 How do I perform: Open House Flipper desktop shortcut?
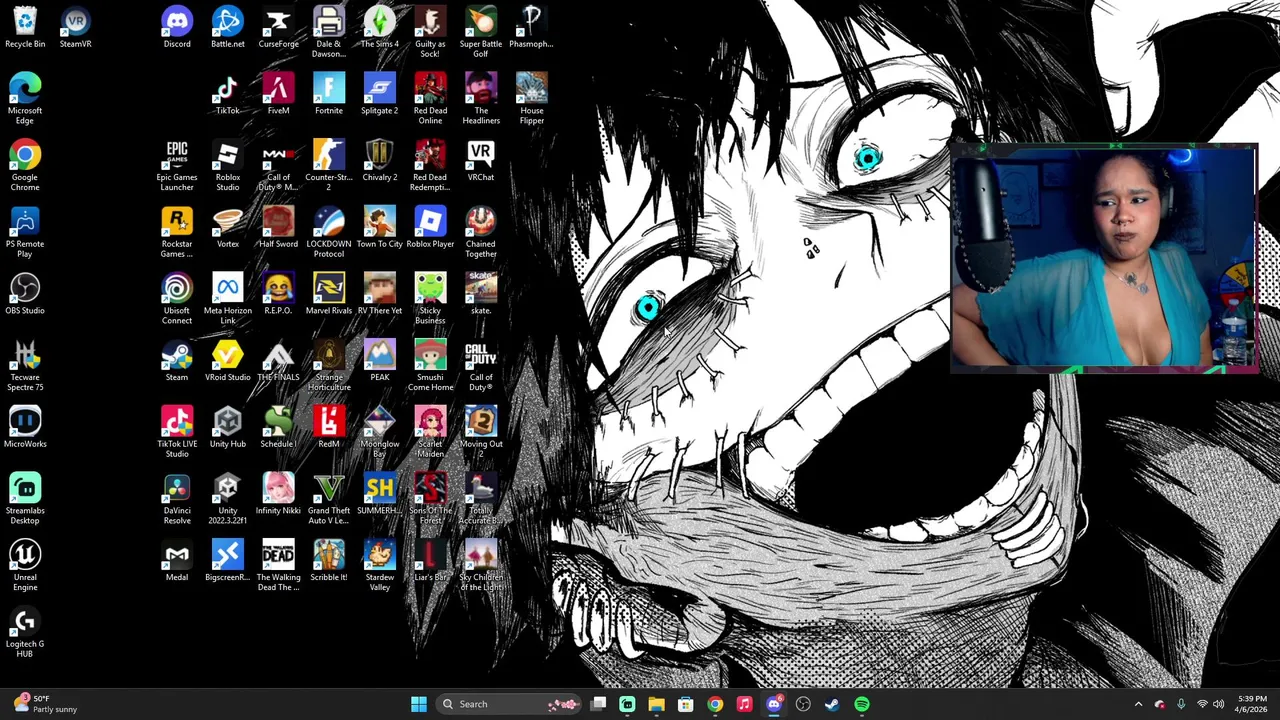tap(531, 98)
